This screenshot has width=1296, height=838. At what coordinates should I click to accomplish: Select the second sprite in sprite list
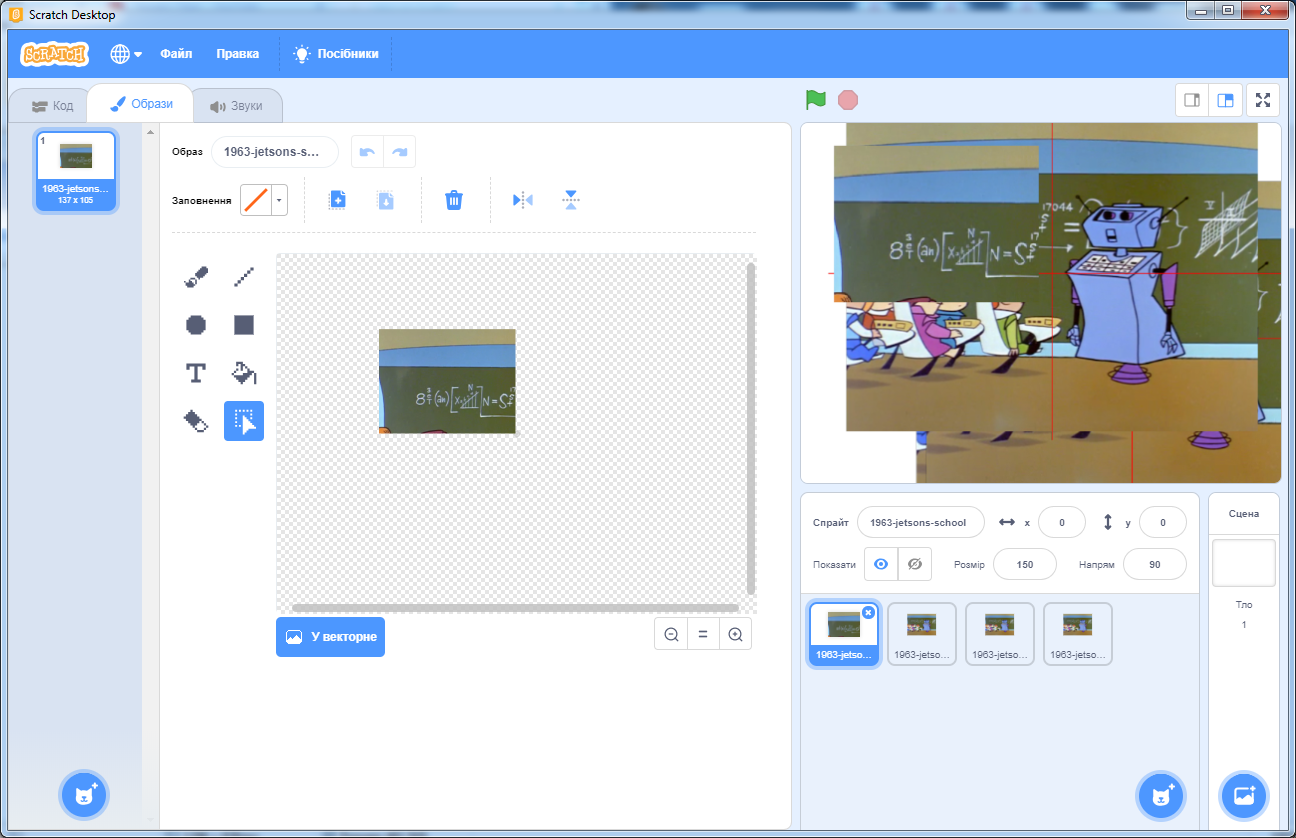pyautogui.click(x=922, y=634)
